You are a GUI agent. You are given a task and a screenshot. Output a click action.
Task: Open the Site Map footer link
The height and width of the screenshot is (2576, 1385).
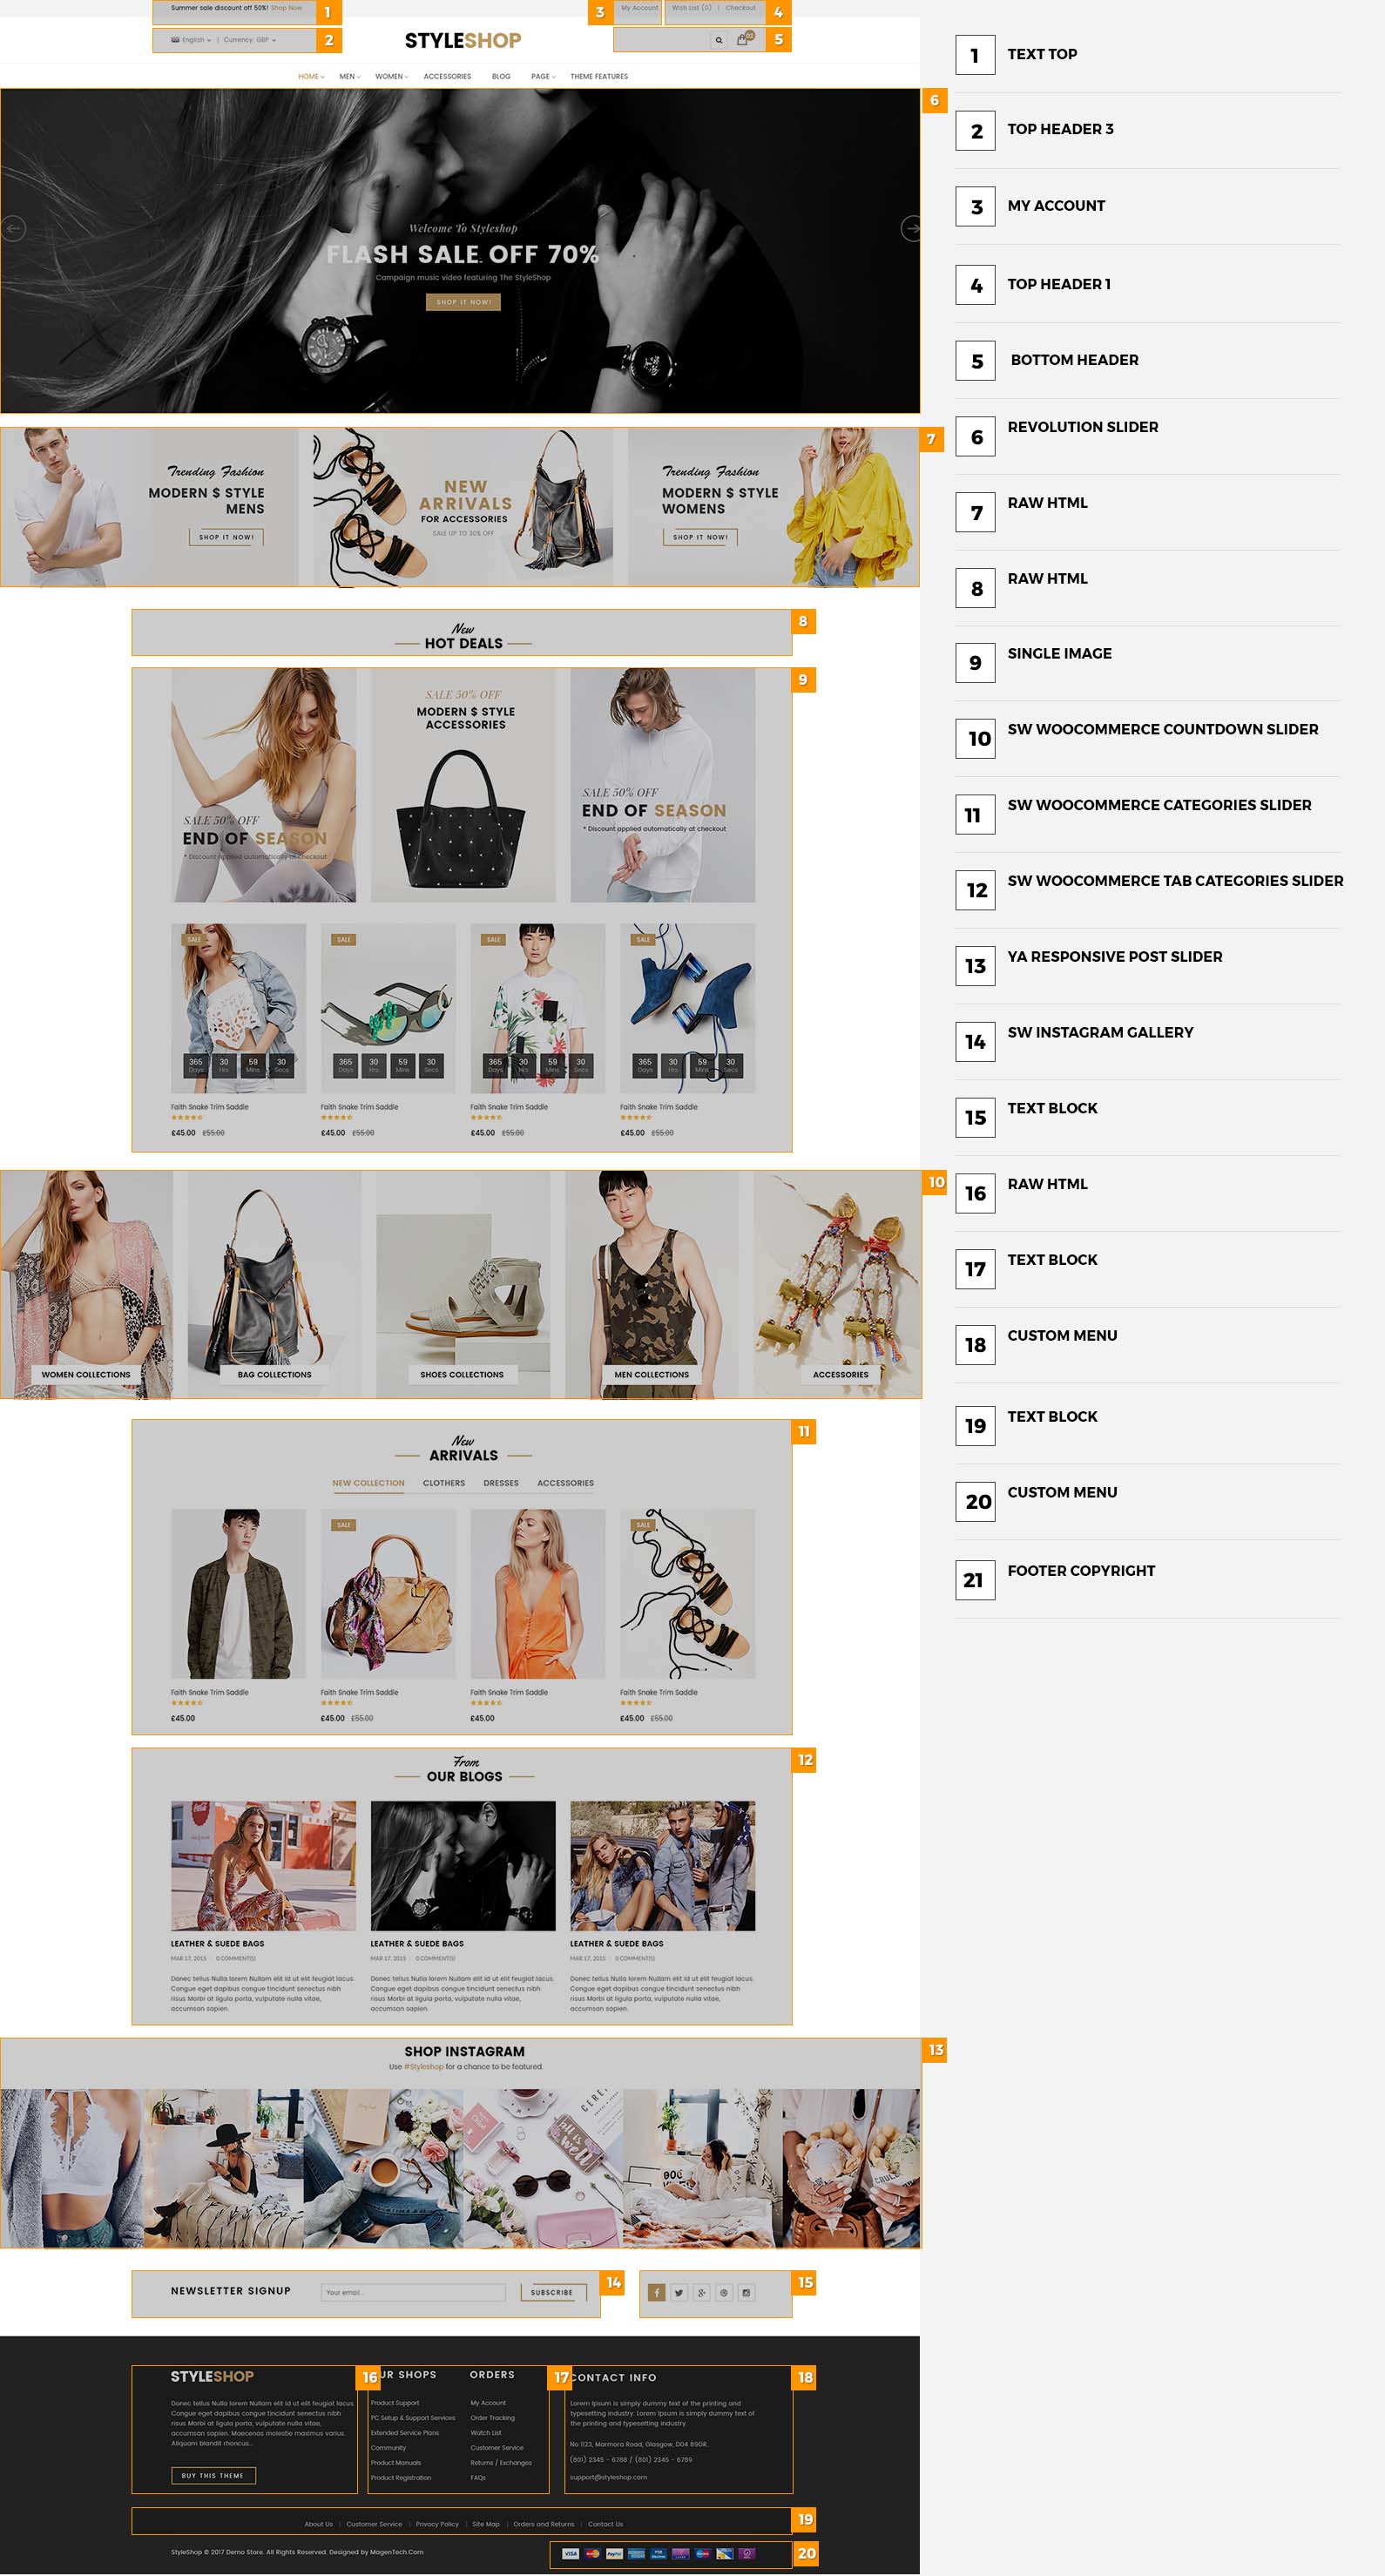click(486, 2524)
